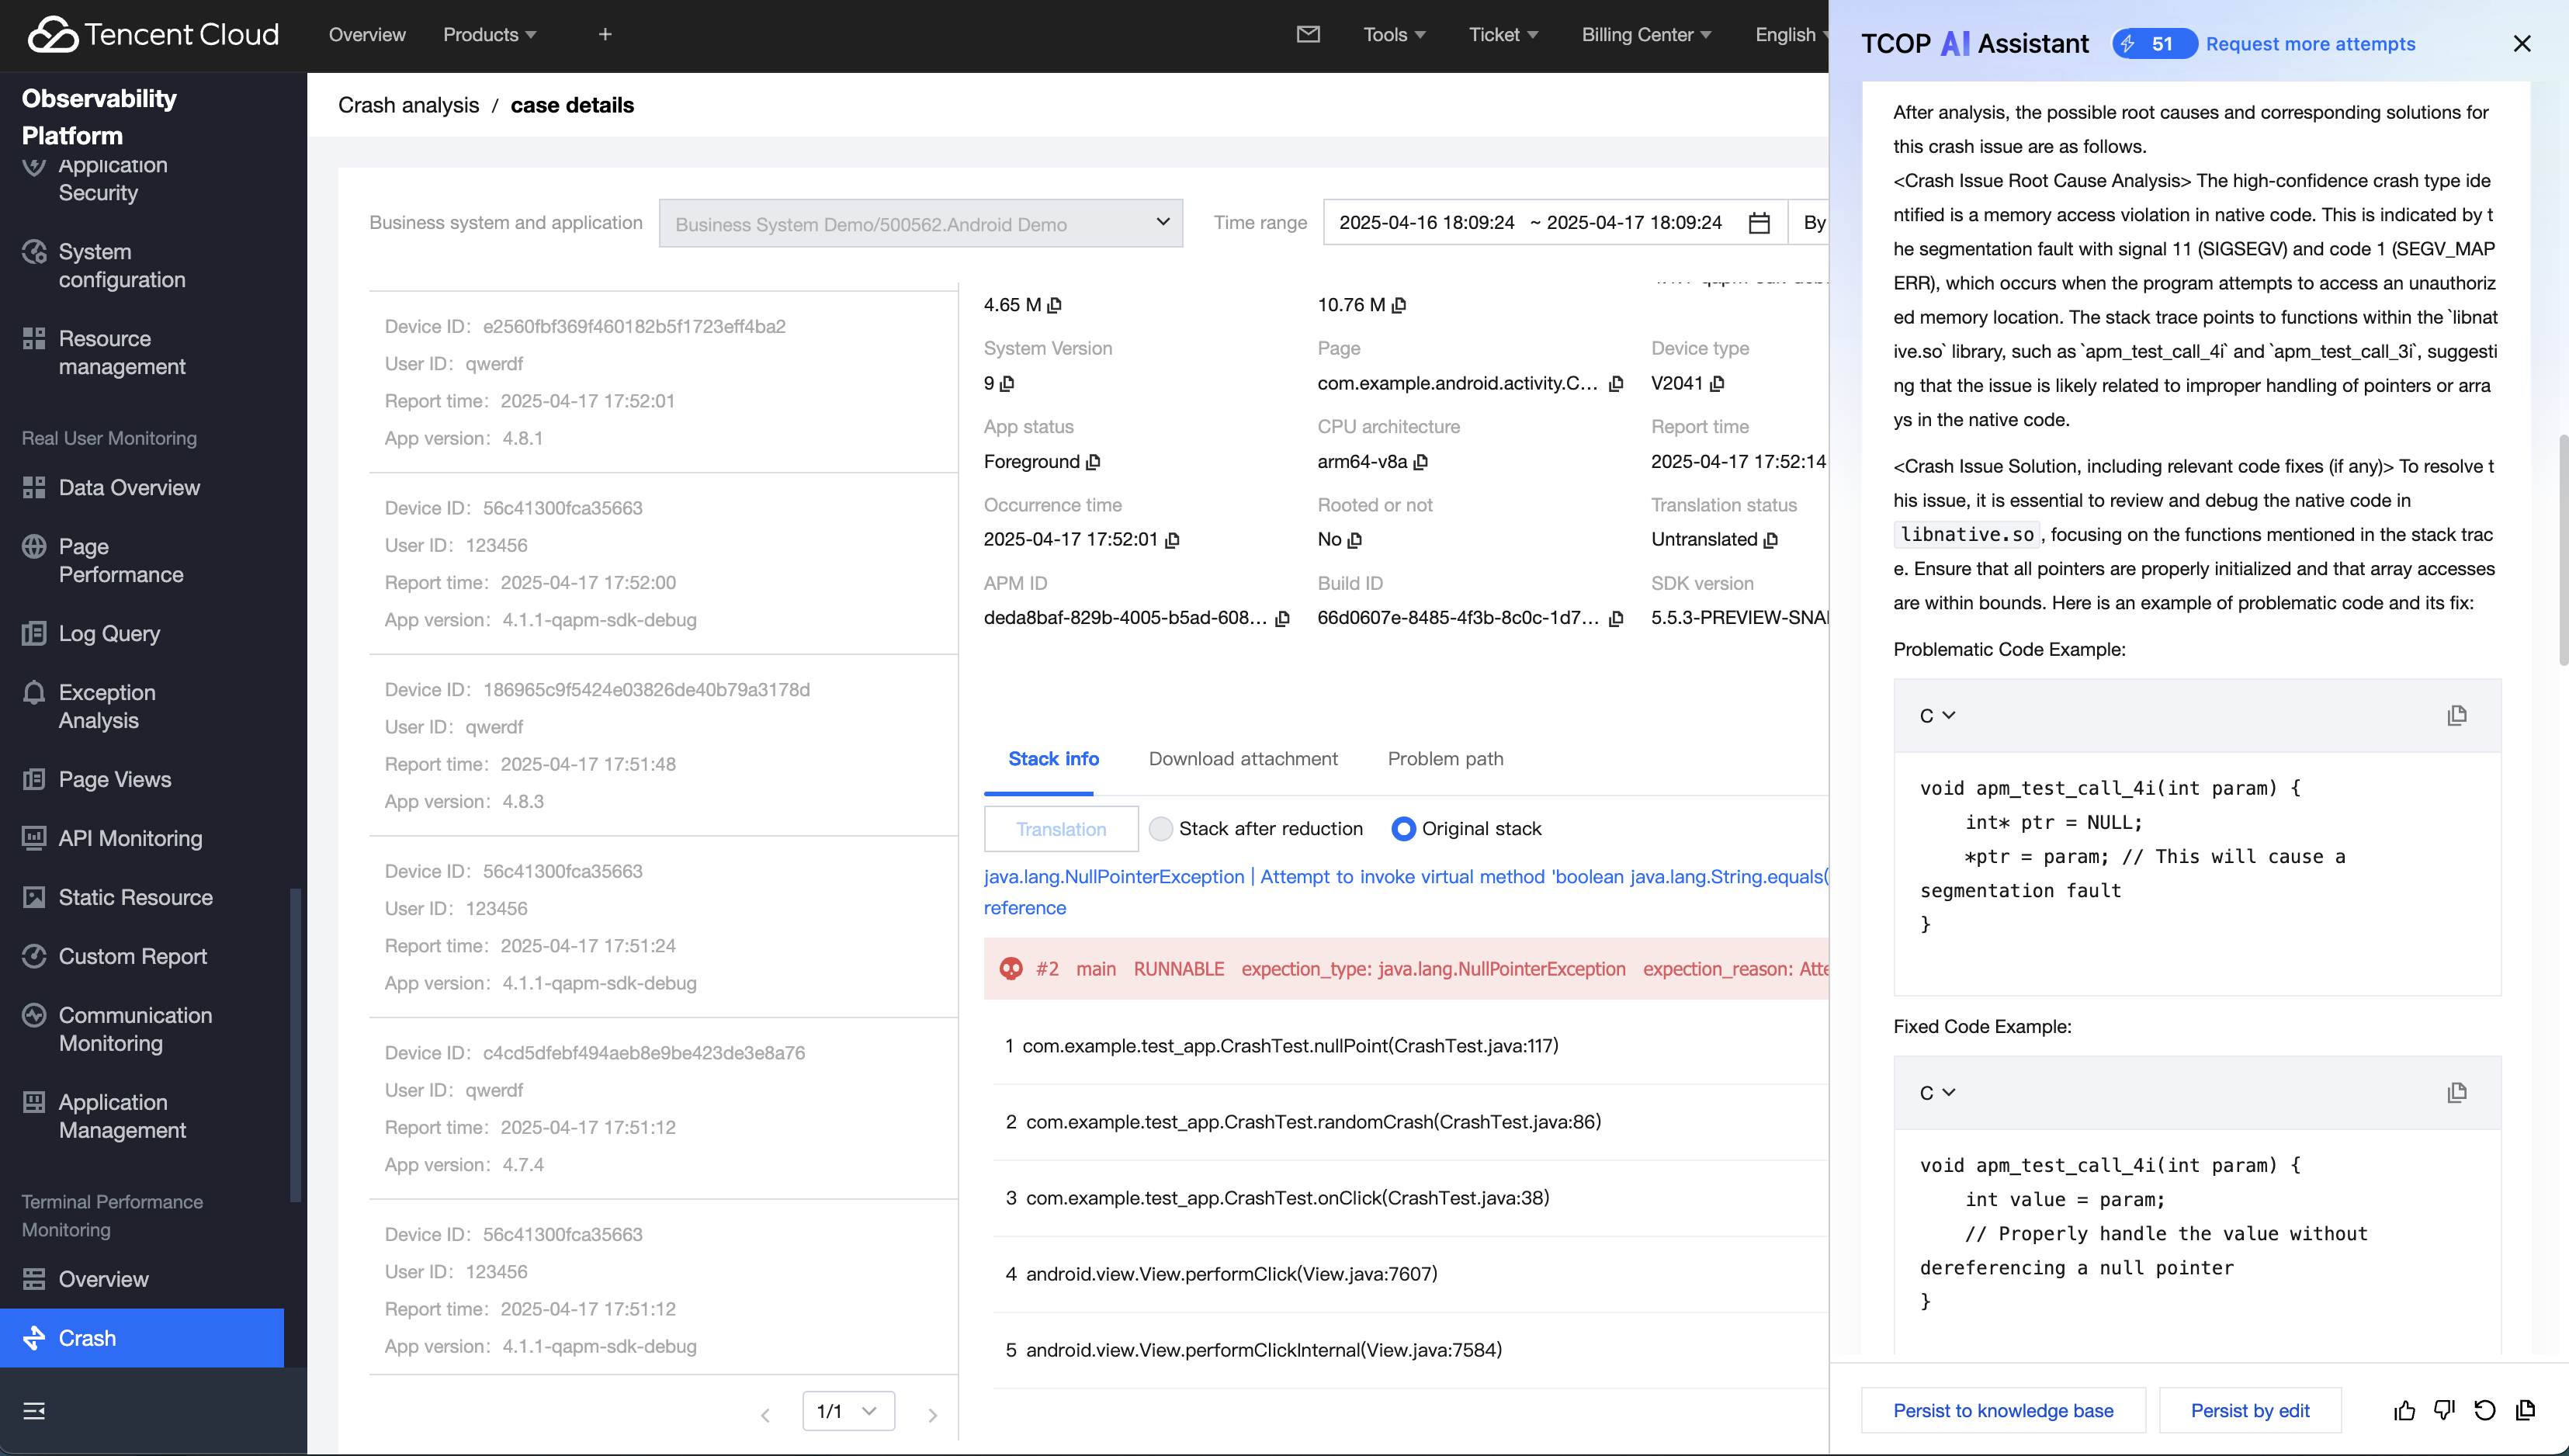The image size is (2569, 1456).
Task: Expand the Business system and application dropdown
Action: tap(920, 223)
